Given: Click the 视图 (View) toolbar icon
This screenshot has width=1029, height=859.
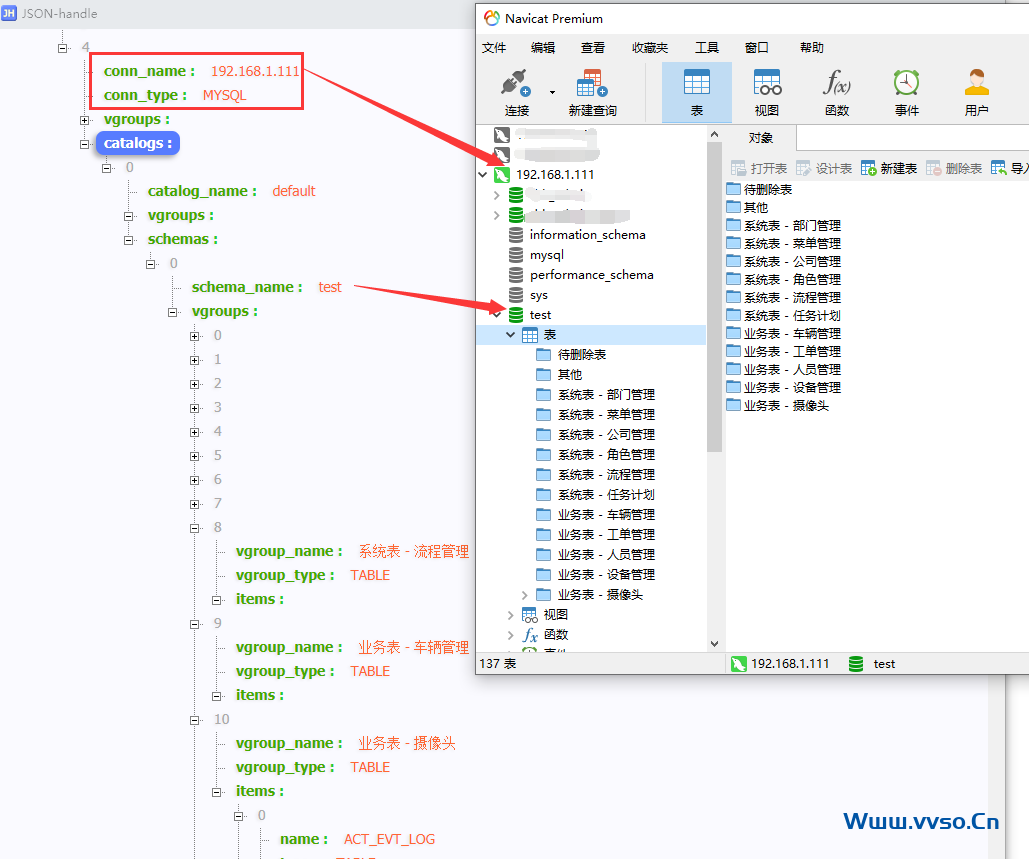Looking at the screenshot, I should point(767,84).
